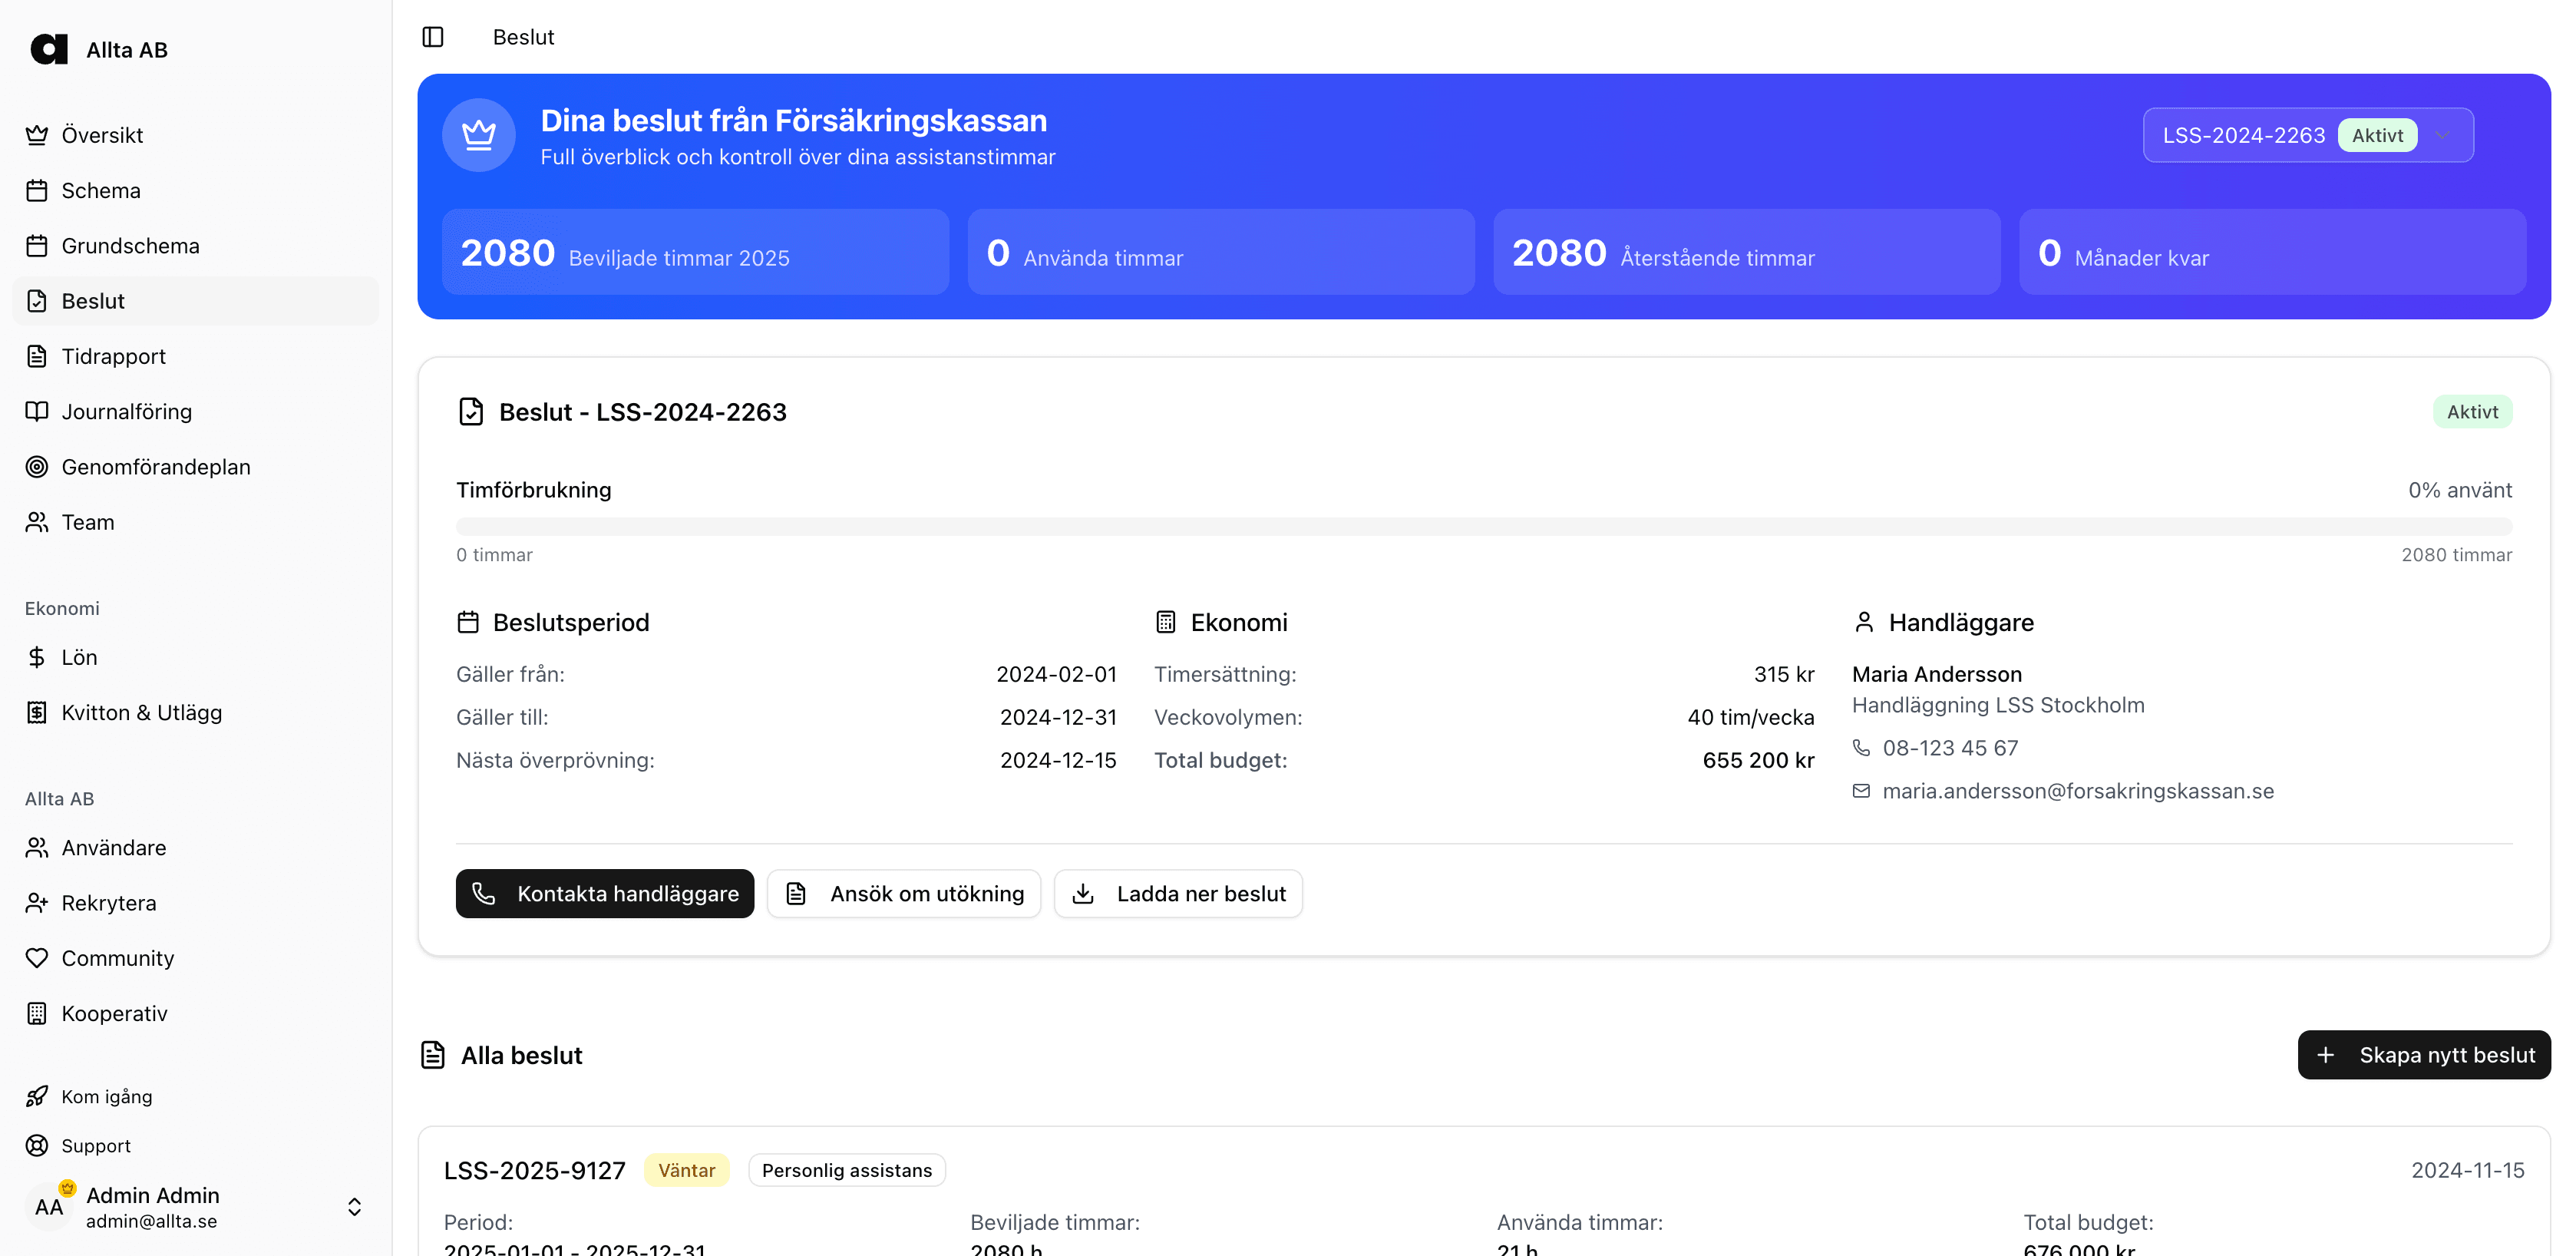The image size is (2576, 1256).
Task: Click the Kooperativ building icon
Action: point(37,1013)
